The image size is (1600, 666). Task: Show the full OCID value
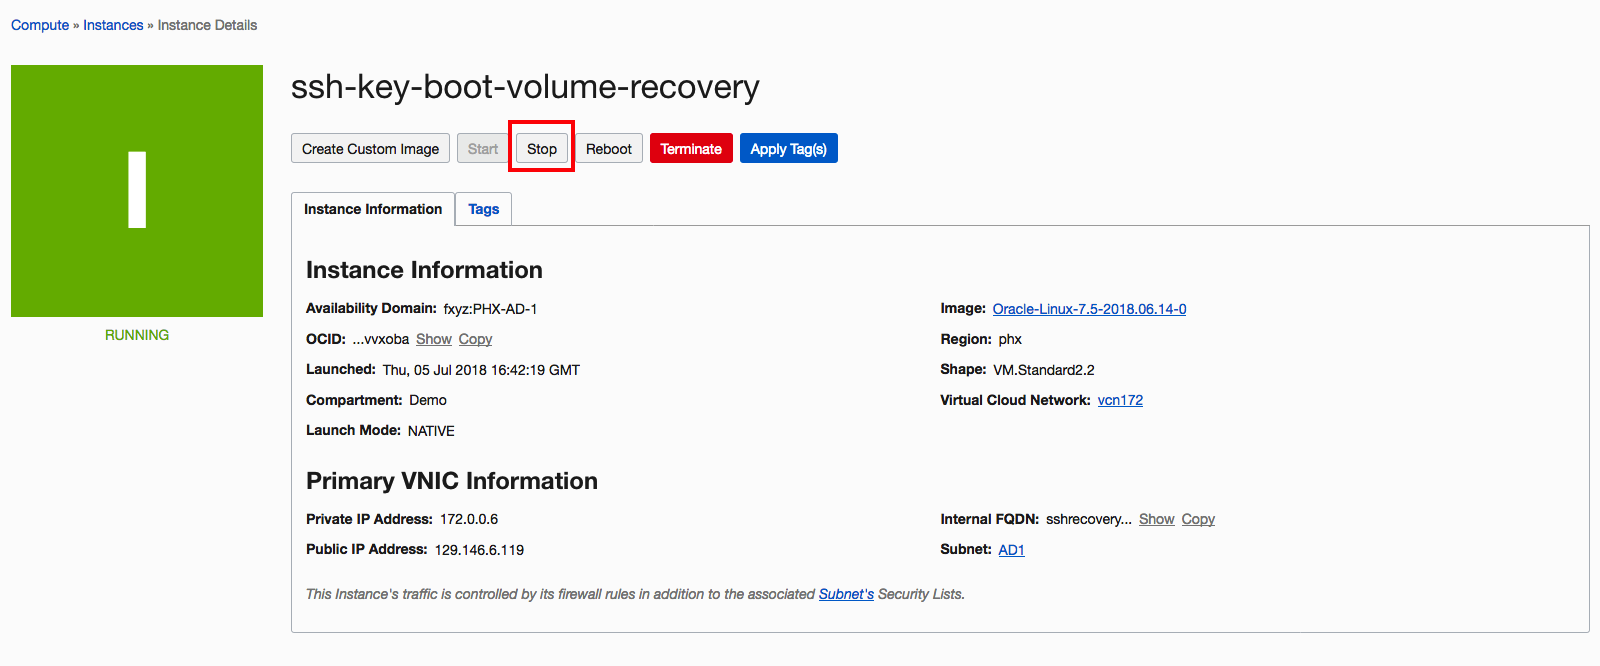(x=434, y=339)
